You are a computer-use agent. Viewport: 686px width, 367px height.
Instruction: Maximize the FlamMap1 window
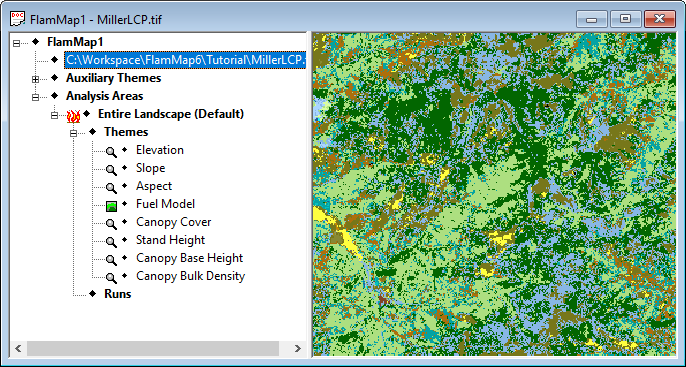pos(626,19)
